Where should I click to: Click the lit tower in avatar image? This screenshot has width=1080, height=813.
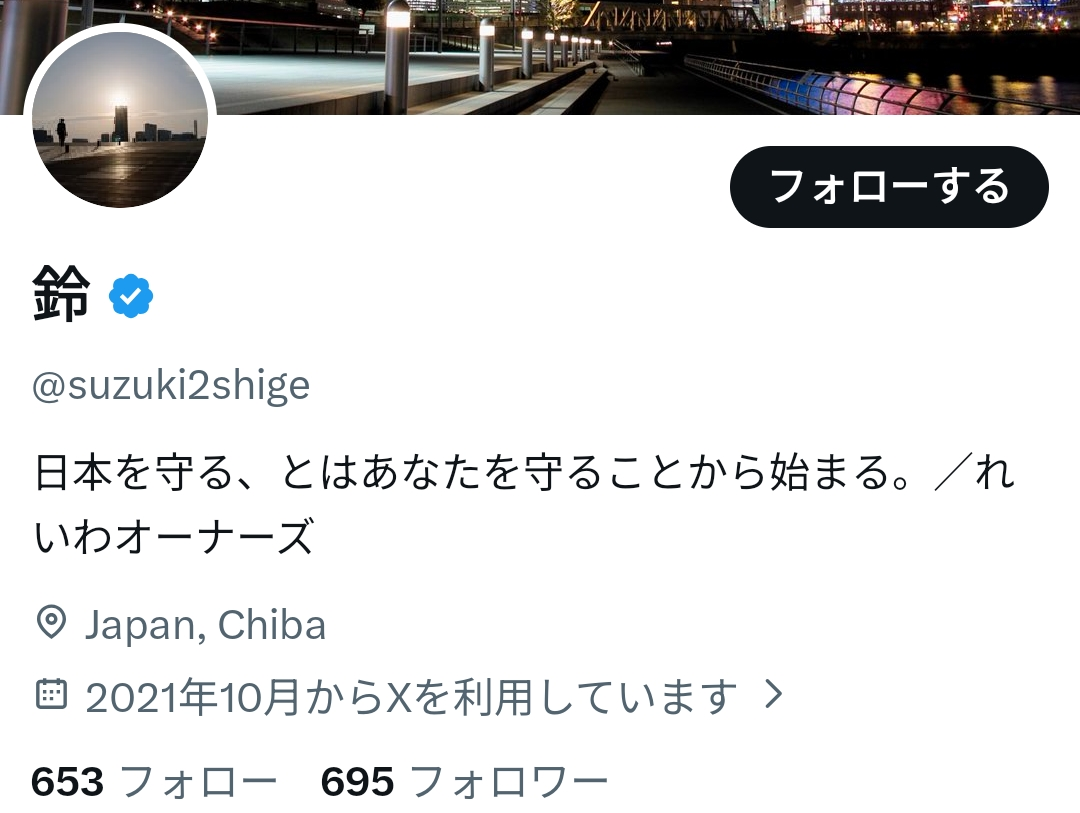click(121, 122)
